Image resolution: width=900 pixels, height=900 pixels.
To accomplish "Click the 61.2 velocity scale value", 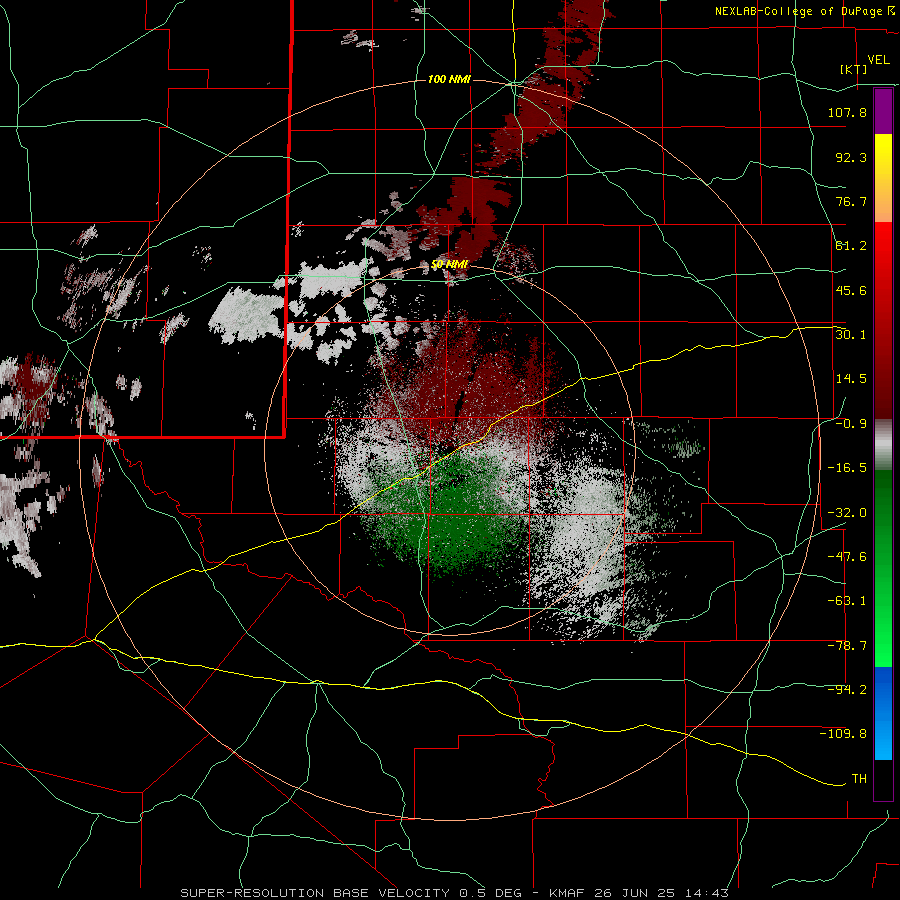I will [851, 246].
